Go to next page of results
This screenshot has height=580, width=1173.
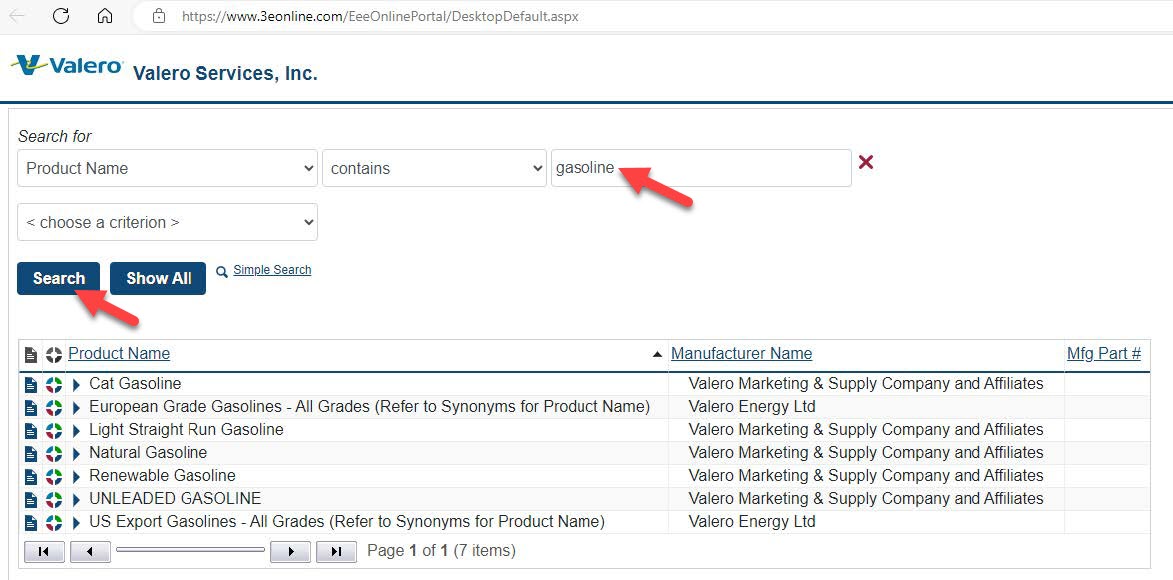[x=290, y=552]
